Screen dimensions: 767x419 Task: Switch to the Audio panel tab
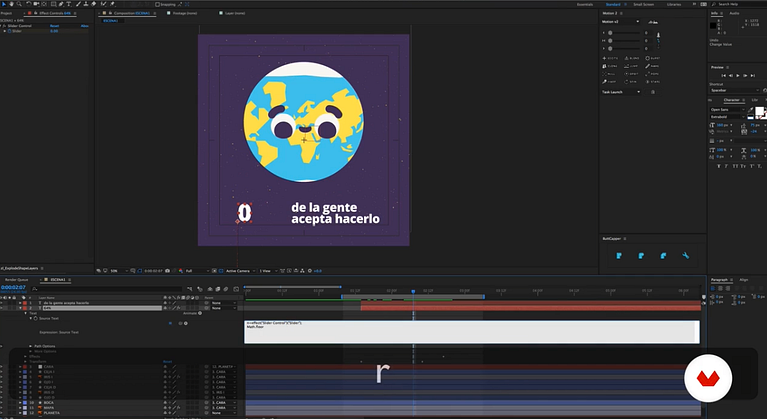coord(735,13)
